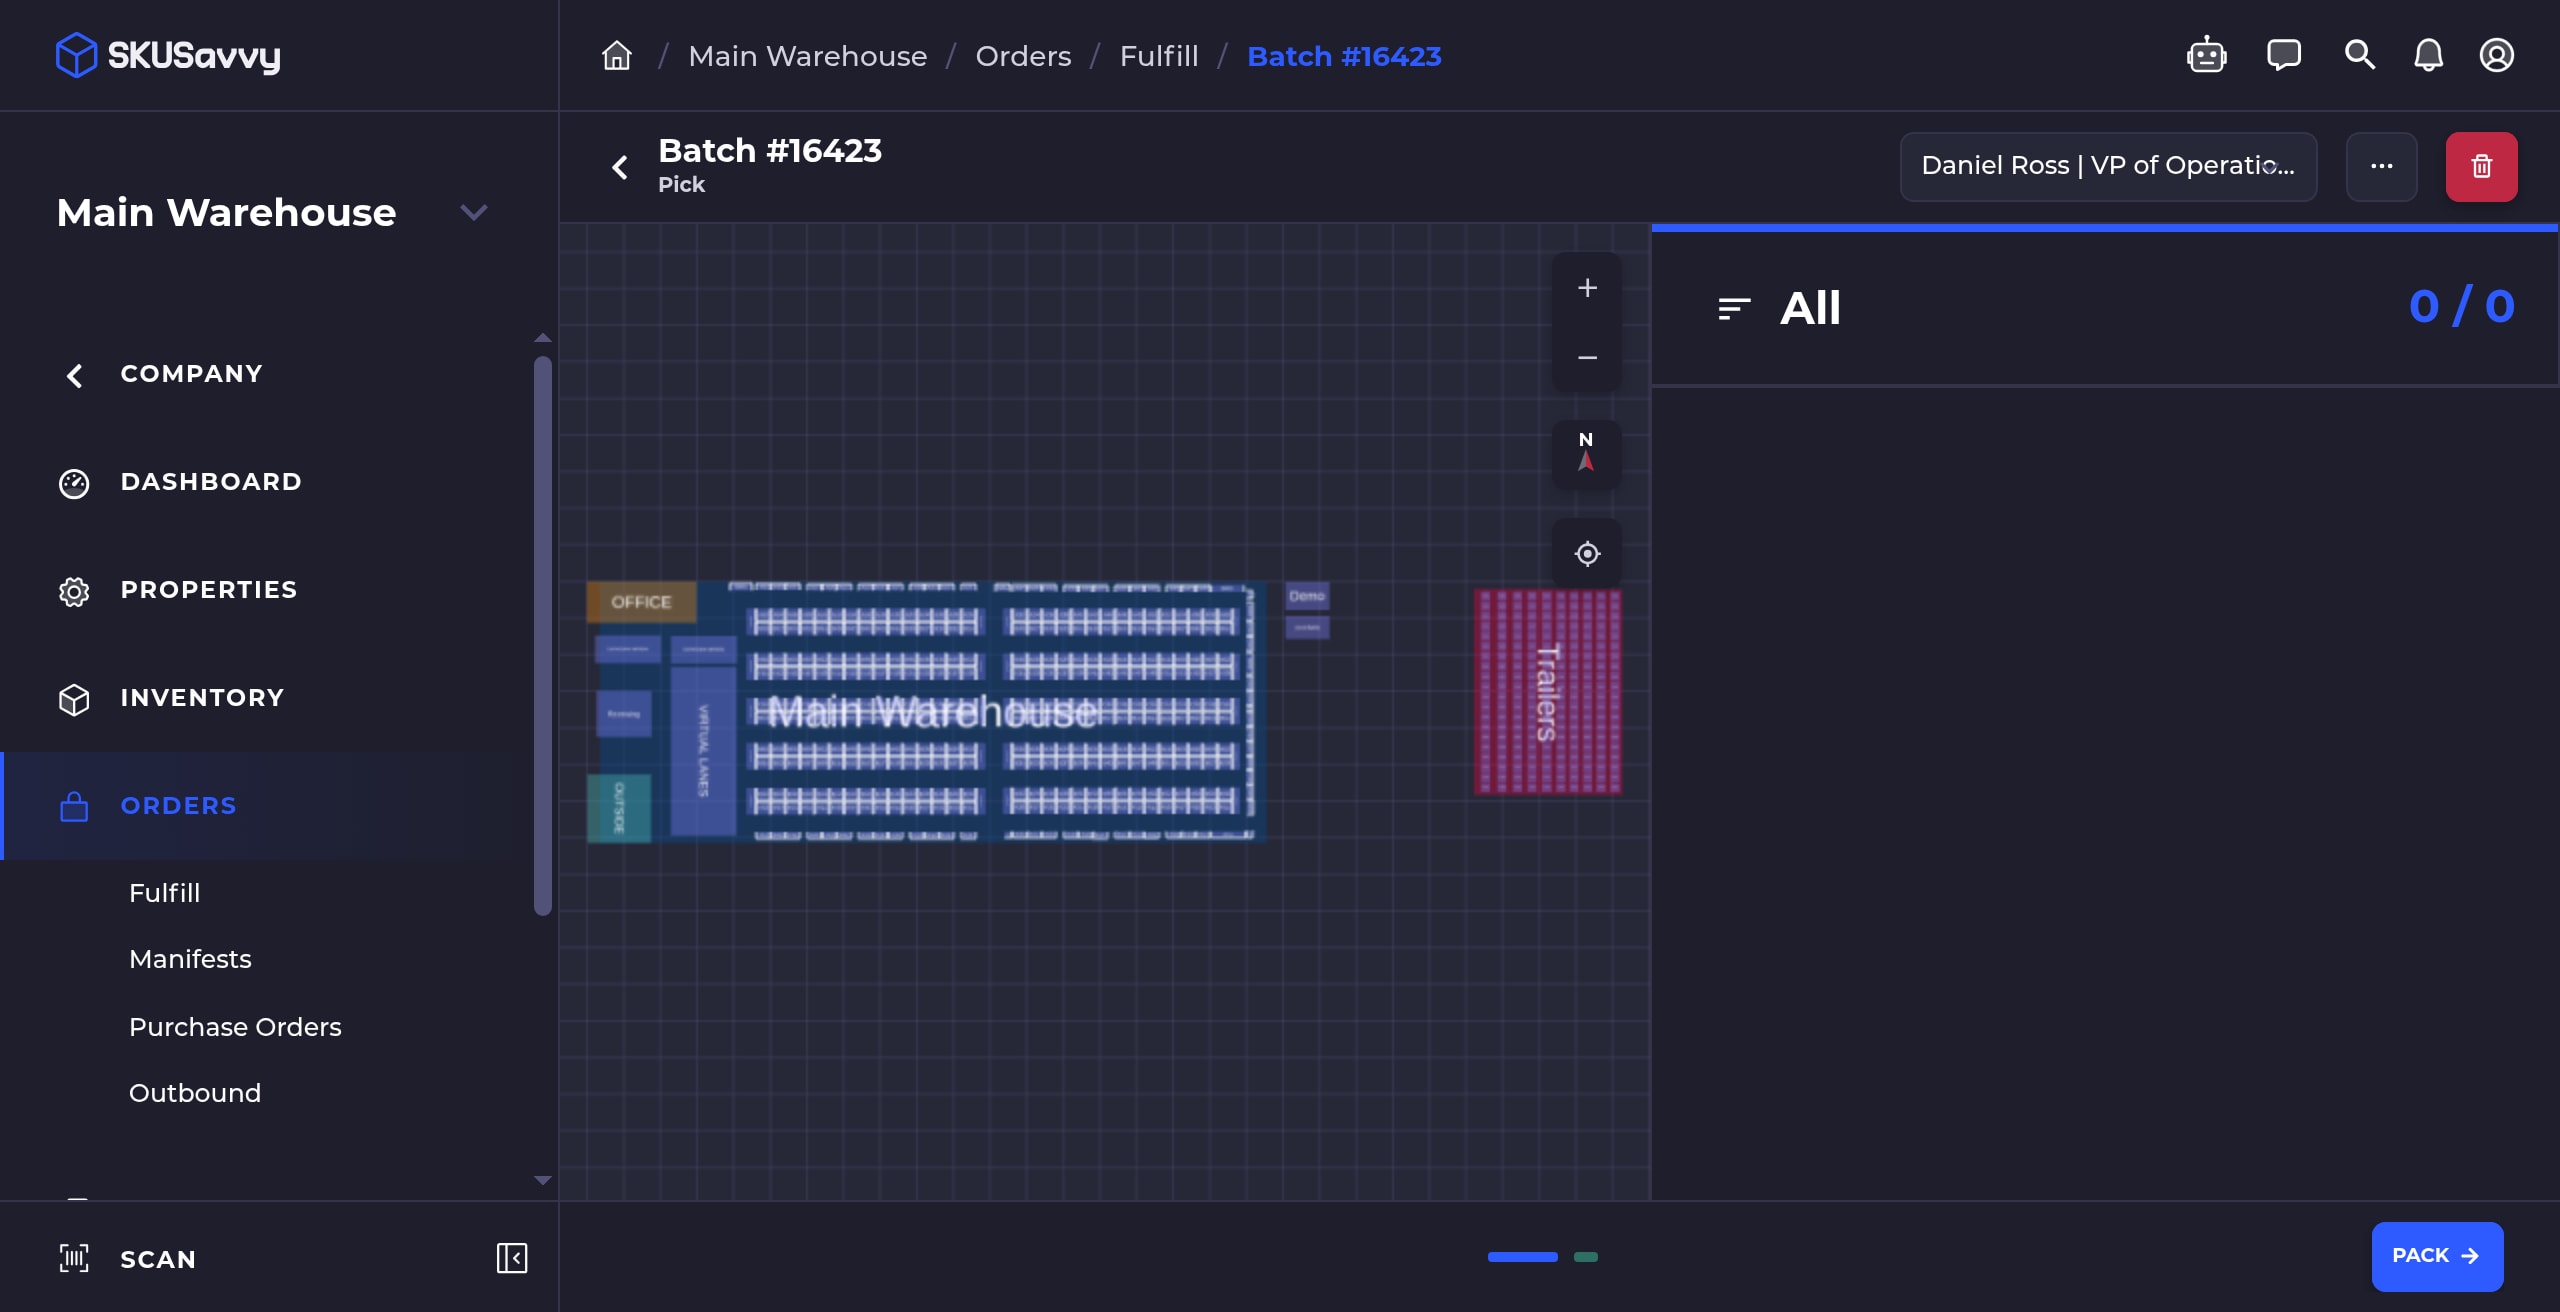The height and width of the screenshot is (1312, 2560).
Task: Click the Inventory box icon
Action: [x=74, y=699]
